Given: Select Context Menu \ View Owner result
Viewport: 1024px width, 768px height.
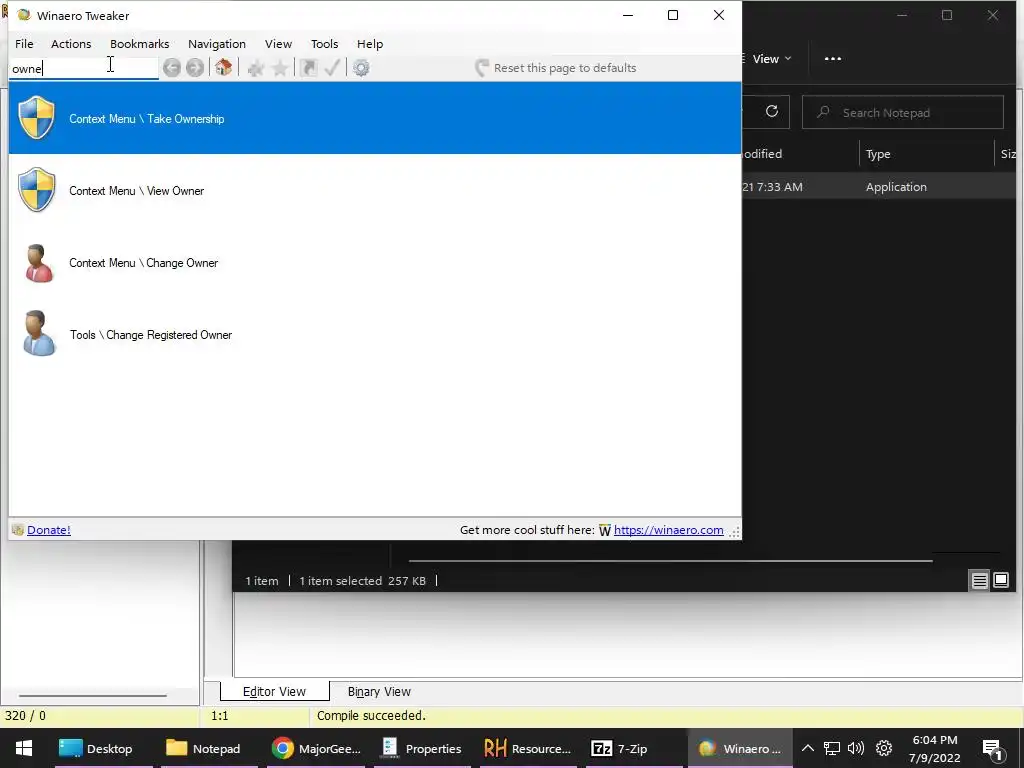Looking at the screenshot, I should [375, 190].
